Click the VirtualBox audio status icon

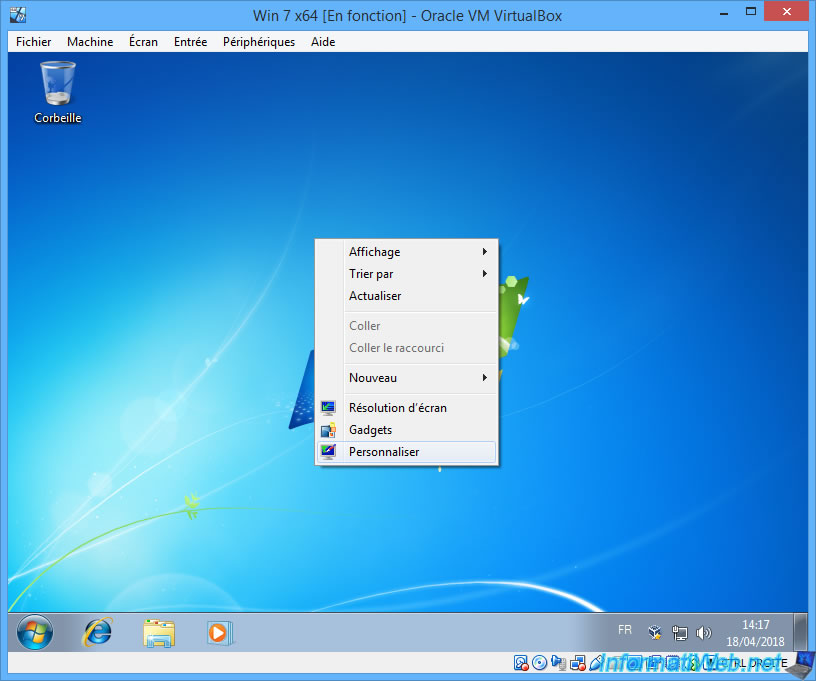pos(558,662)
